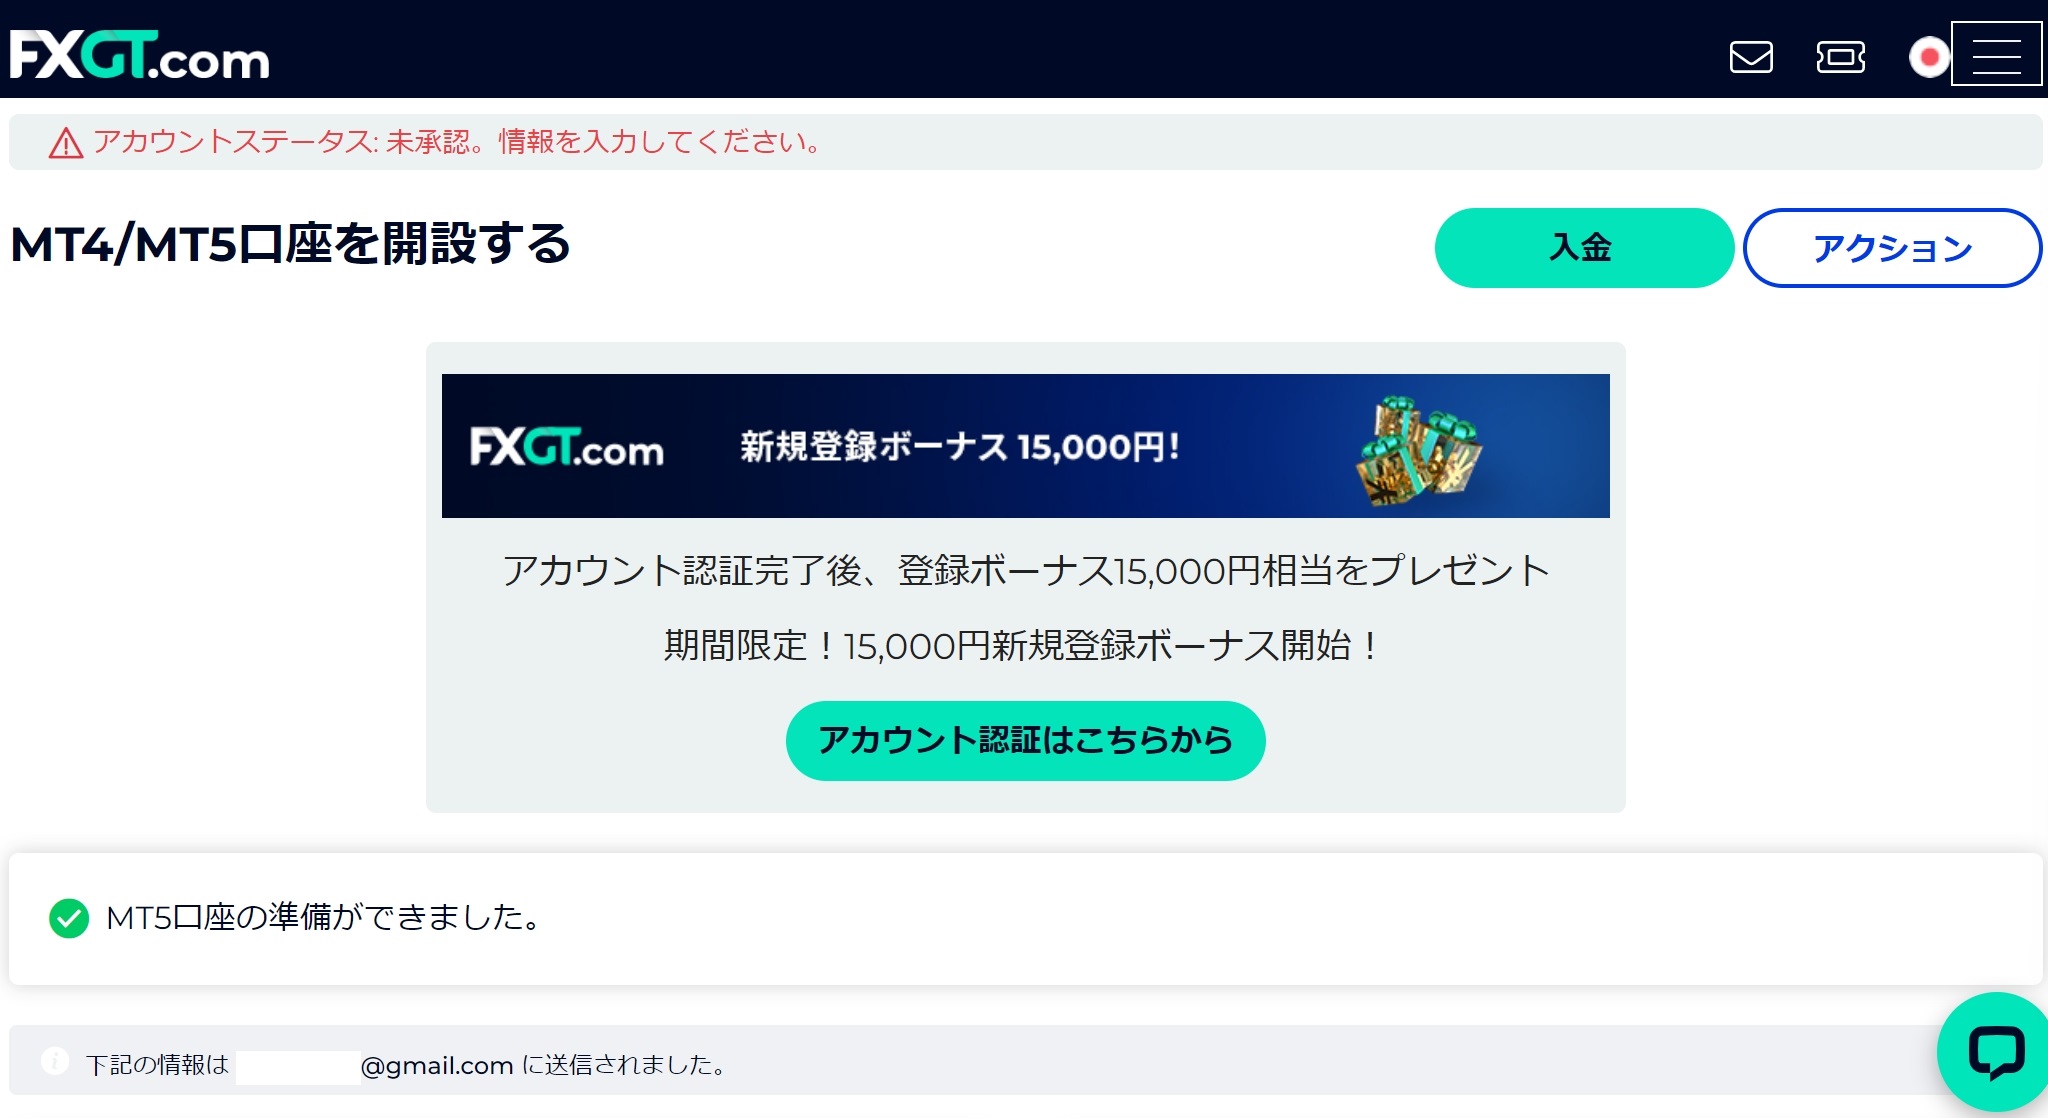This screenshot has width=2048, height=1118.
Task: Change language via the Japan flag icon
Action: 1929,57
